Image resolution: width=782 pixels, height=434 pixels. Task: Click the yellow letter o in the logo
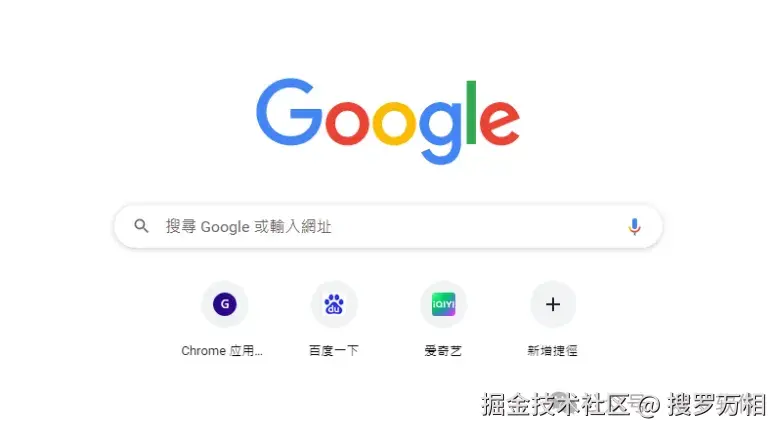coord(394,123)
